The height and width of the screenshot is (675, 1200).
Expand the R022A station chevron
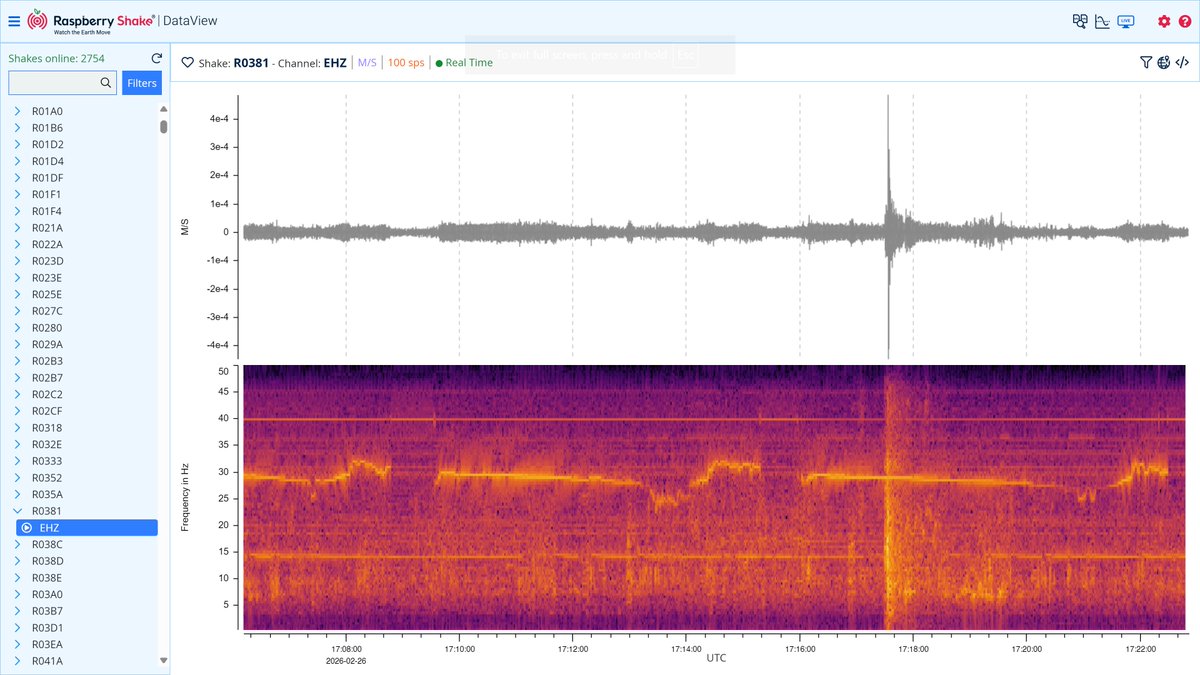click(17, 244)
